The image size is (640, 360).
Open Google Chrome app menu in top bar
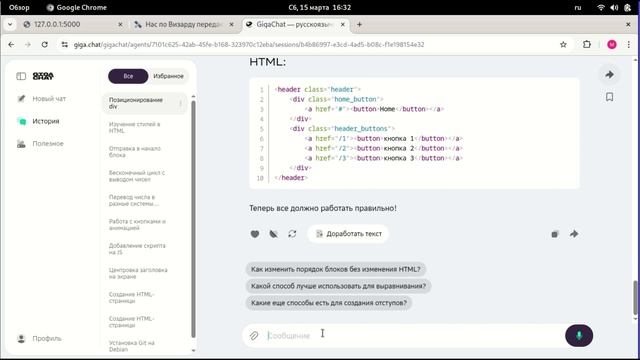pos(77,7)
